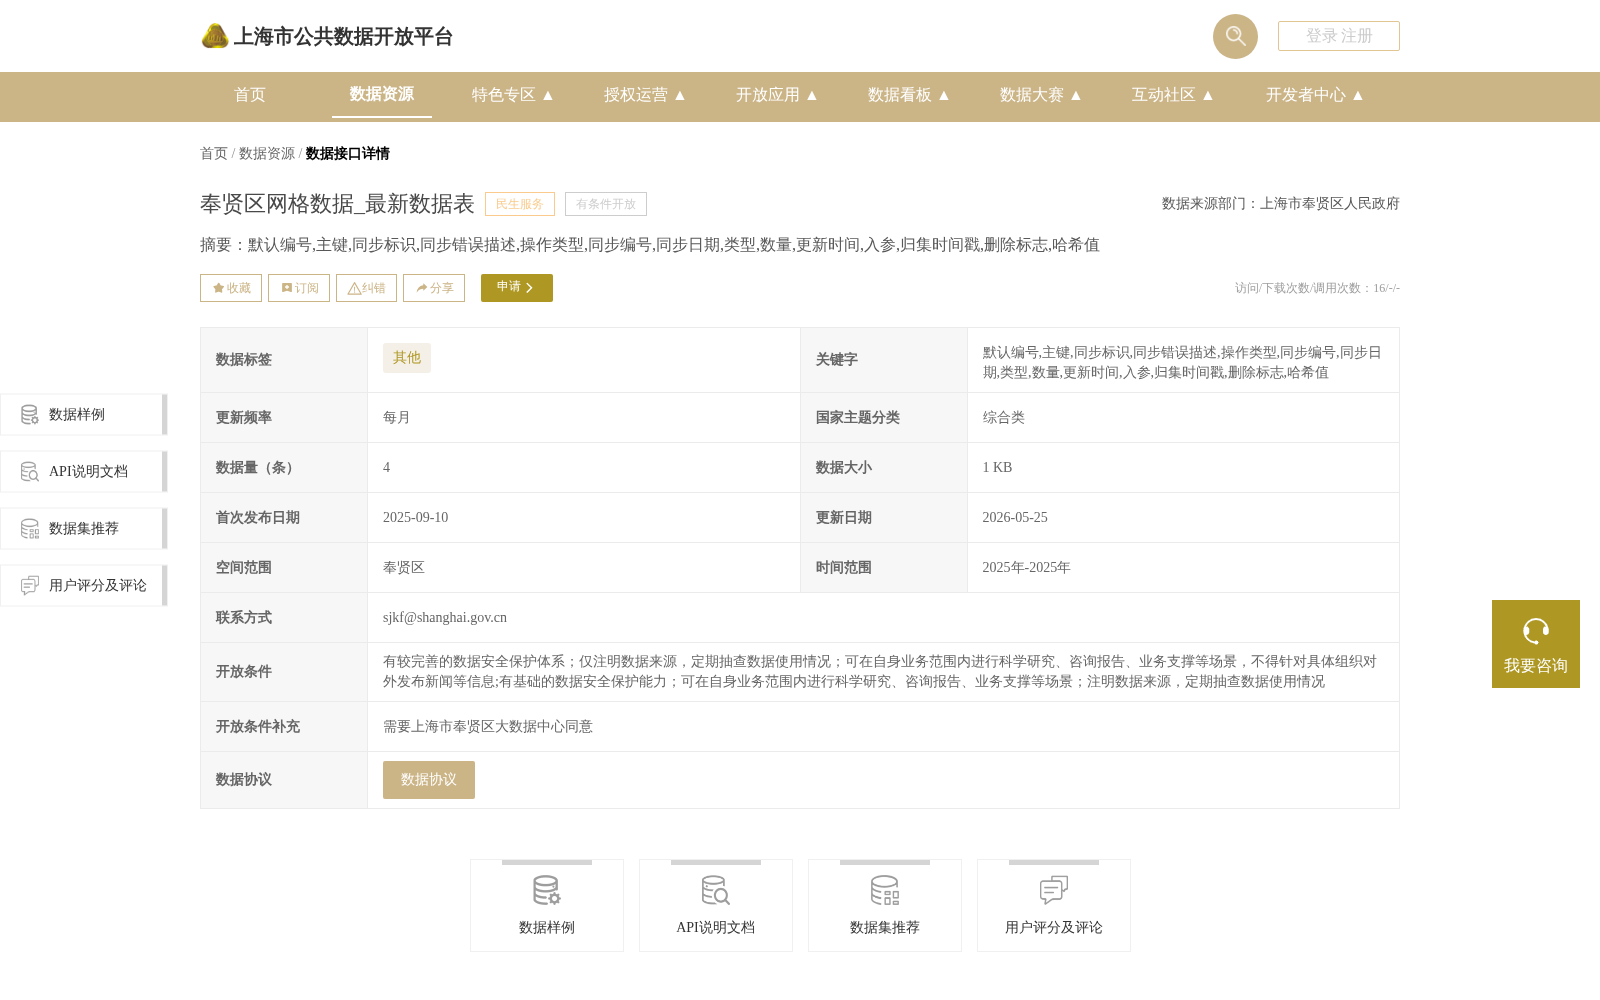Click the 奉贤区 spatial range value
The image size is (1600, 1000).
pyautogui.click(x=404, y=568)
